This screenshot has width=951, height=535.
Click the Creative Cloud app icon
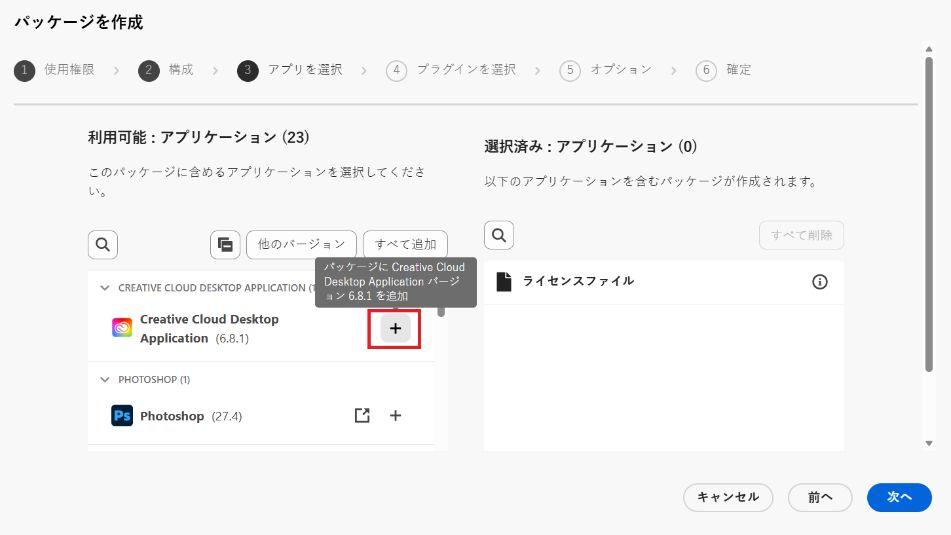click(x=122, y=328)
